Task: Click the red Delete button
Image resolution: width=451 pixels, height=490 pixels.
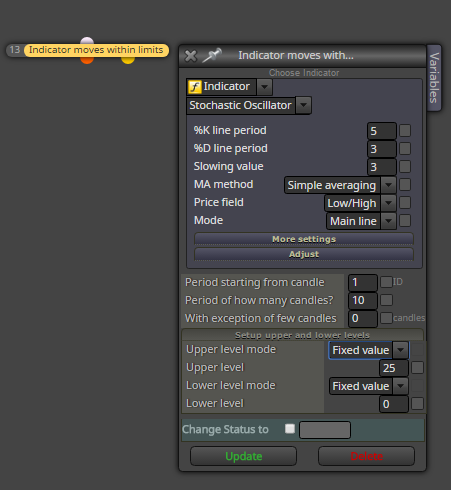Action: coord(367,456)
